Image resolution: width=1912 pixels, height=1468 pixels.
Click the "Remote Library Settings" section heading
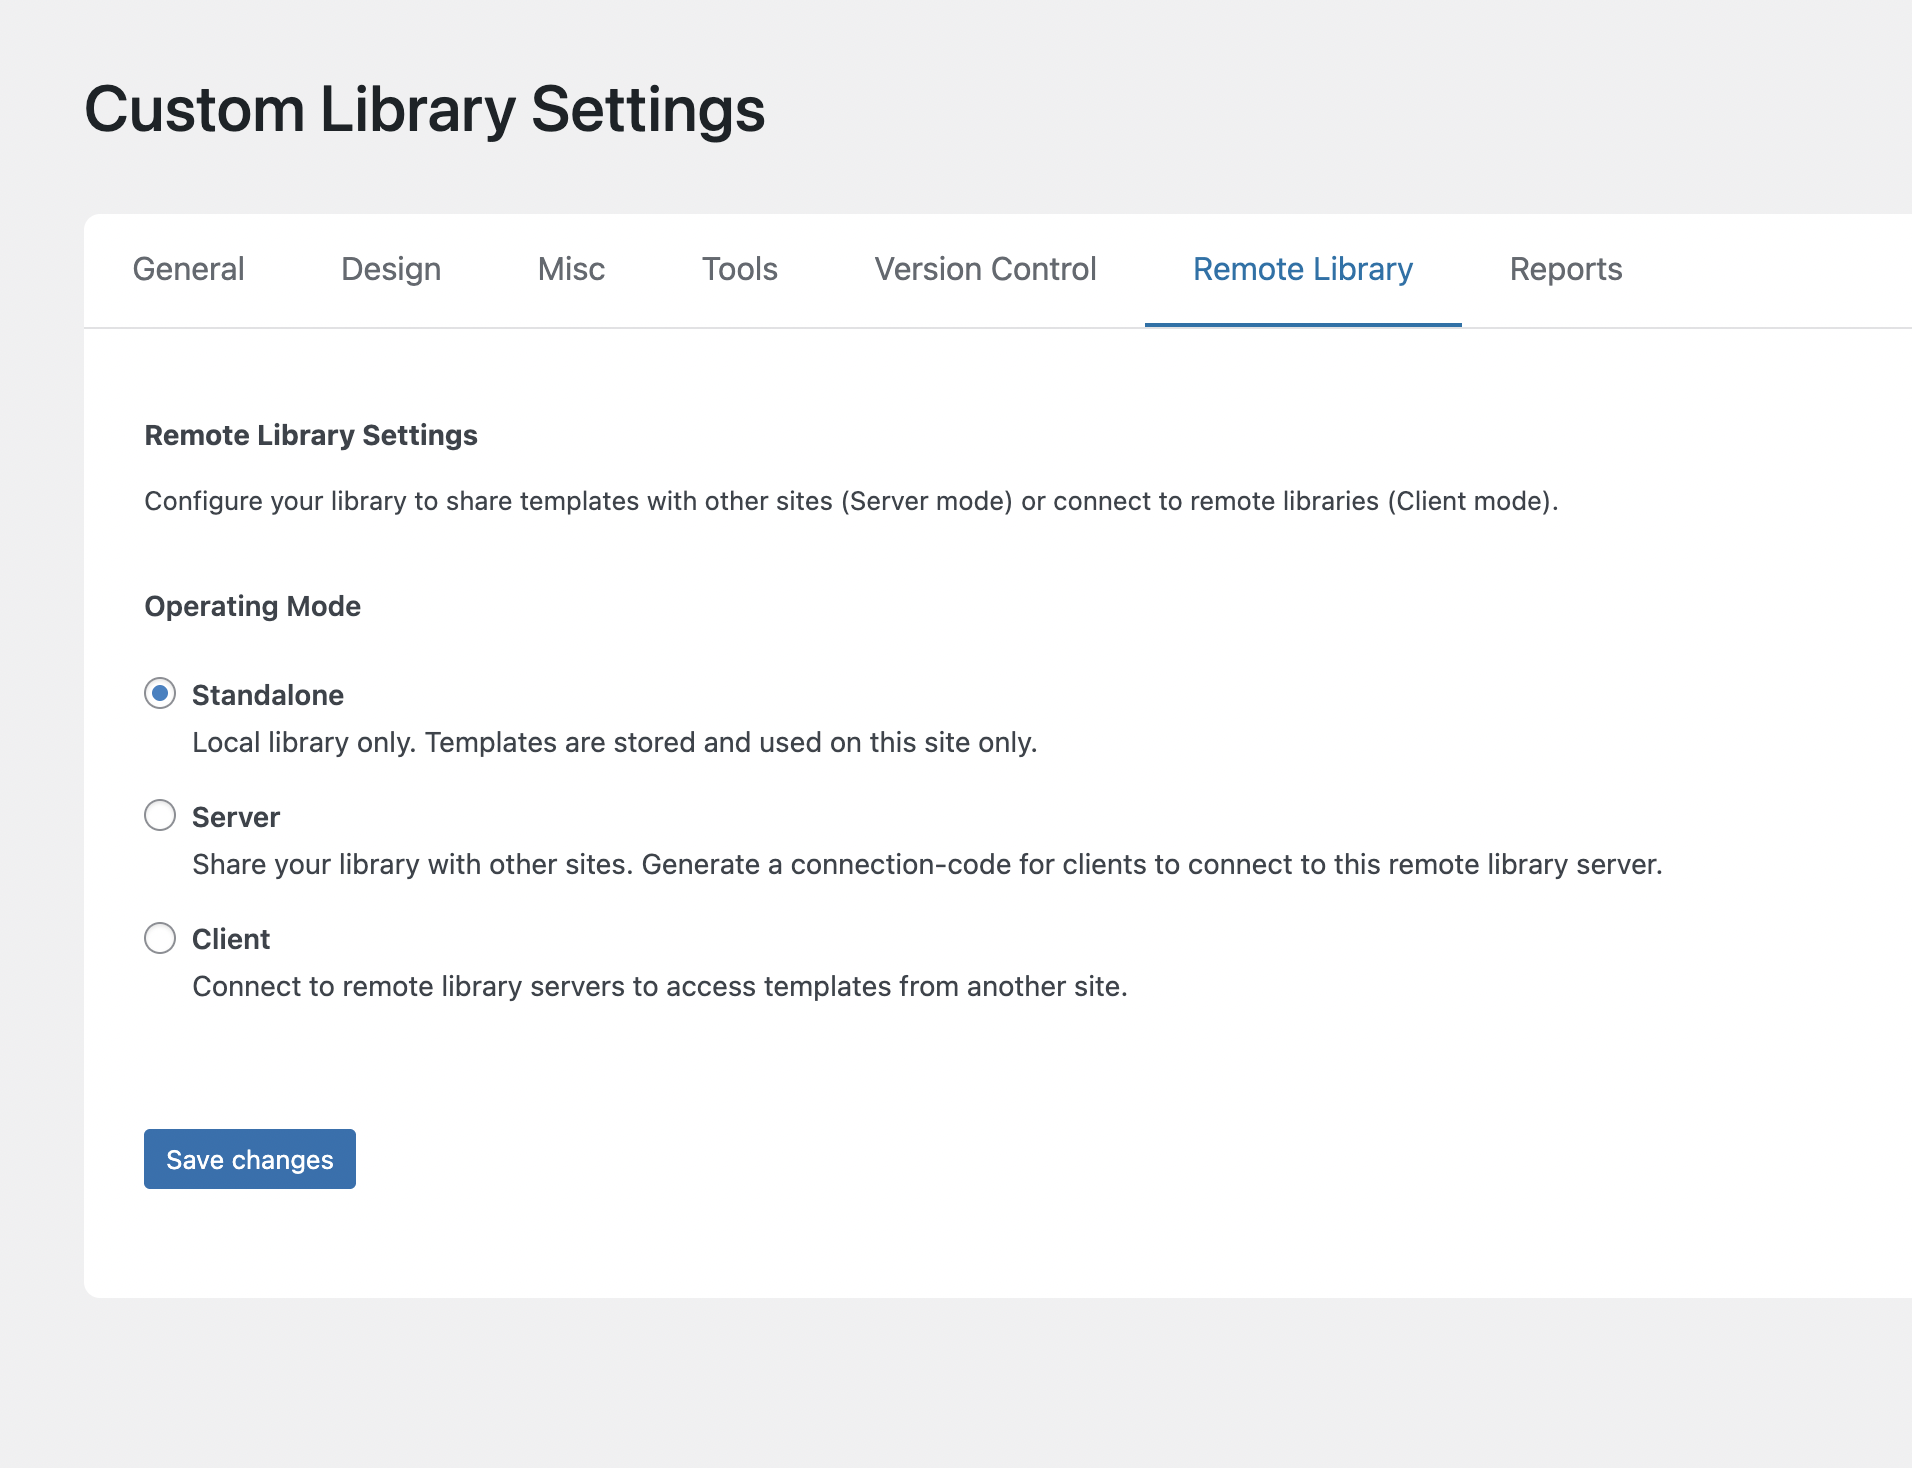pos(311,435)
